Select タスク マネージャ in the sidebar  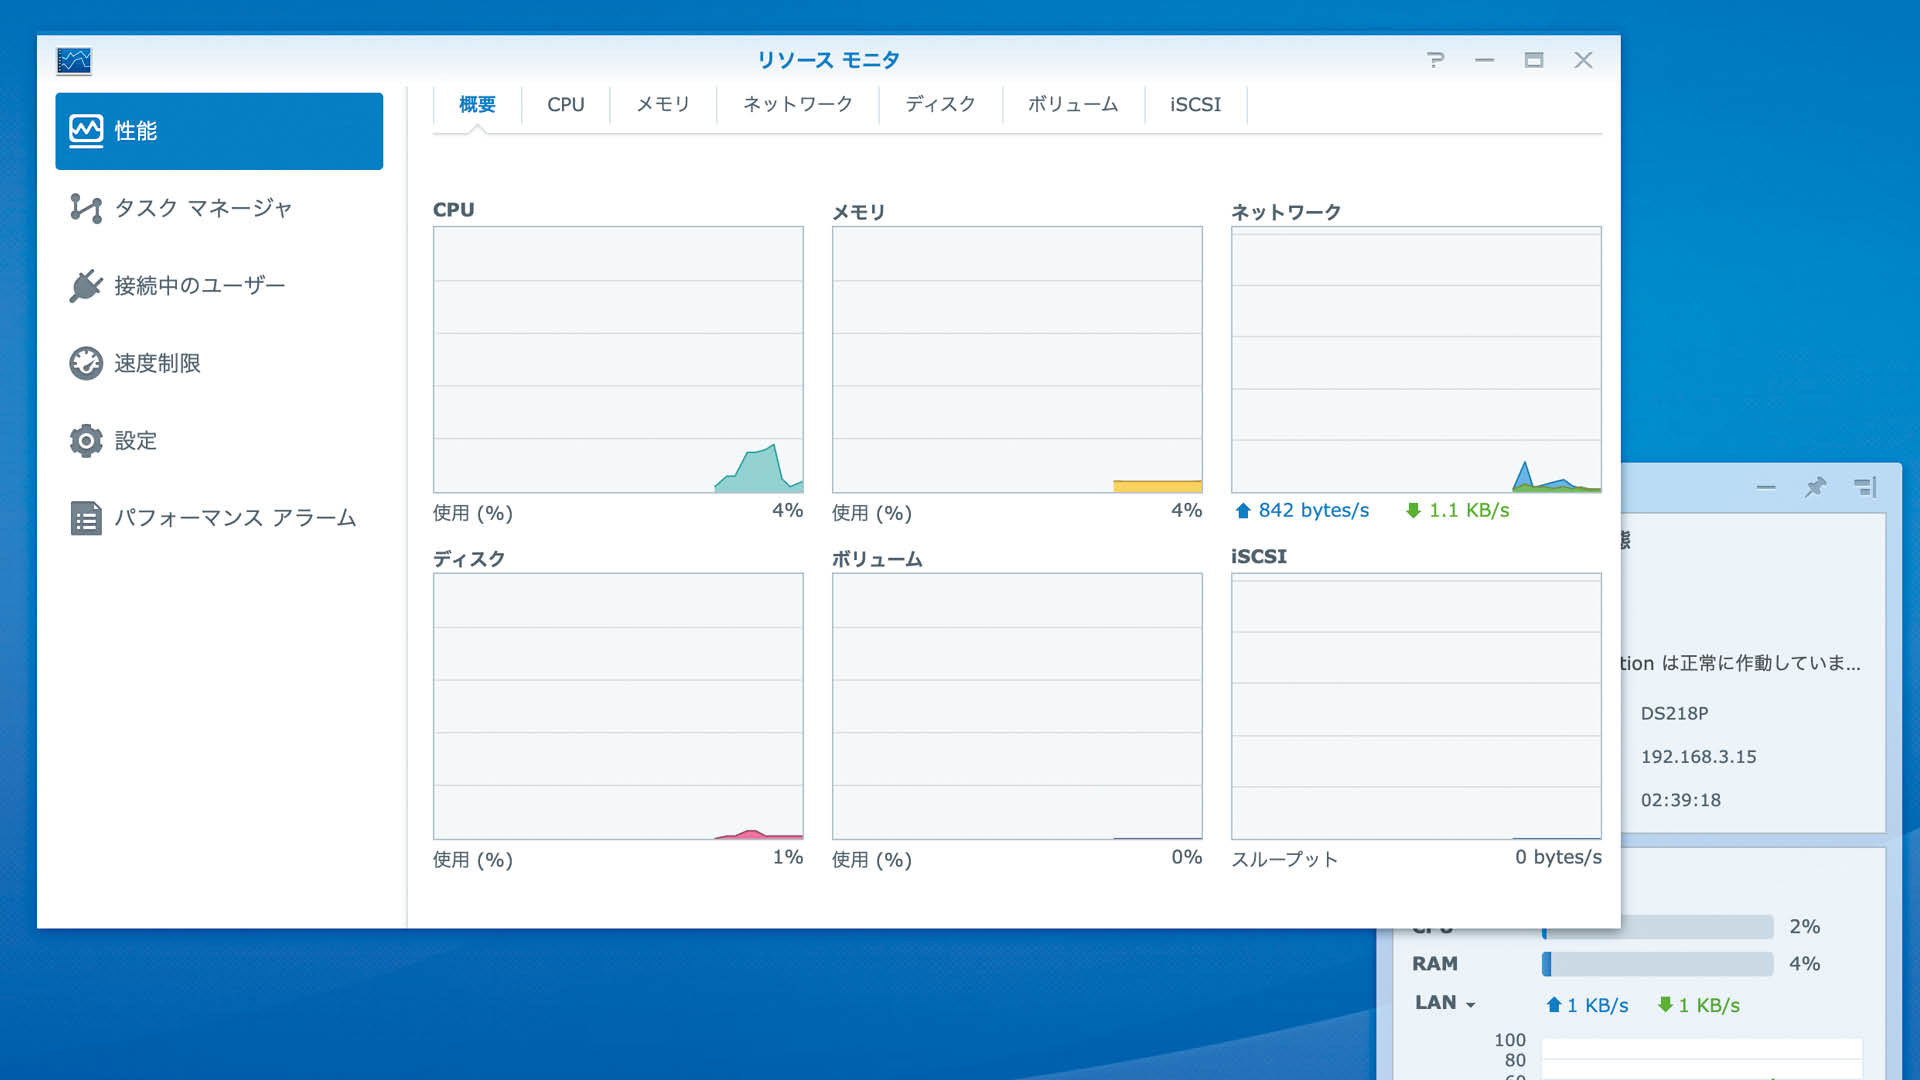coord(219,208)
